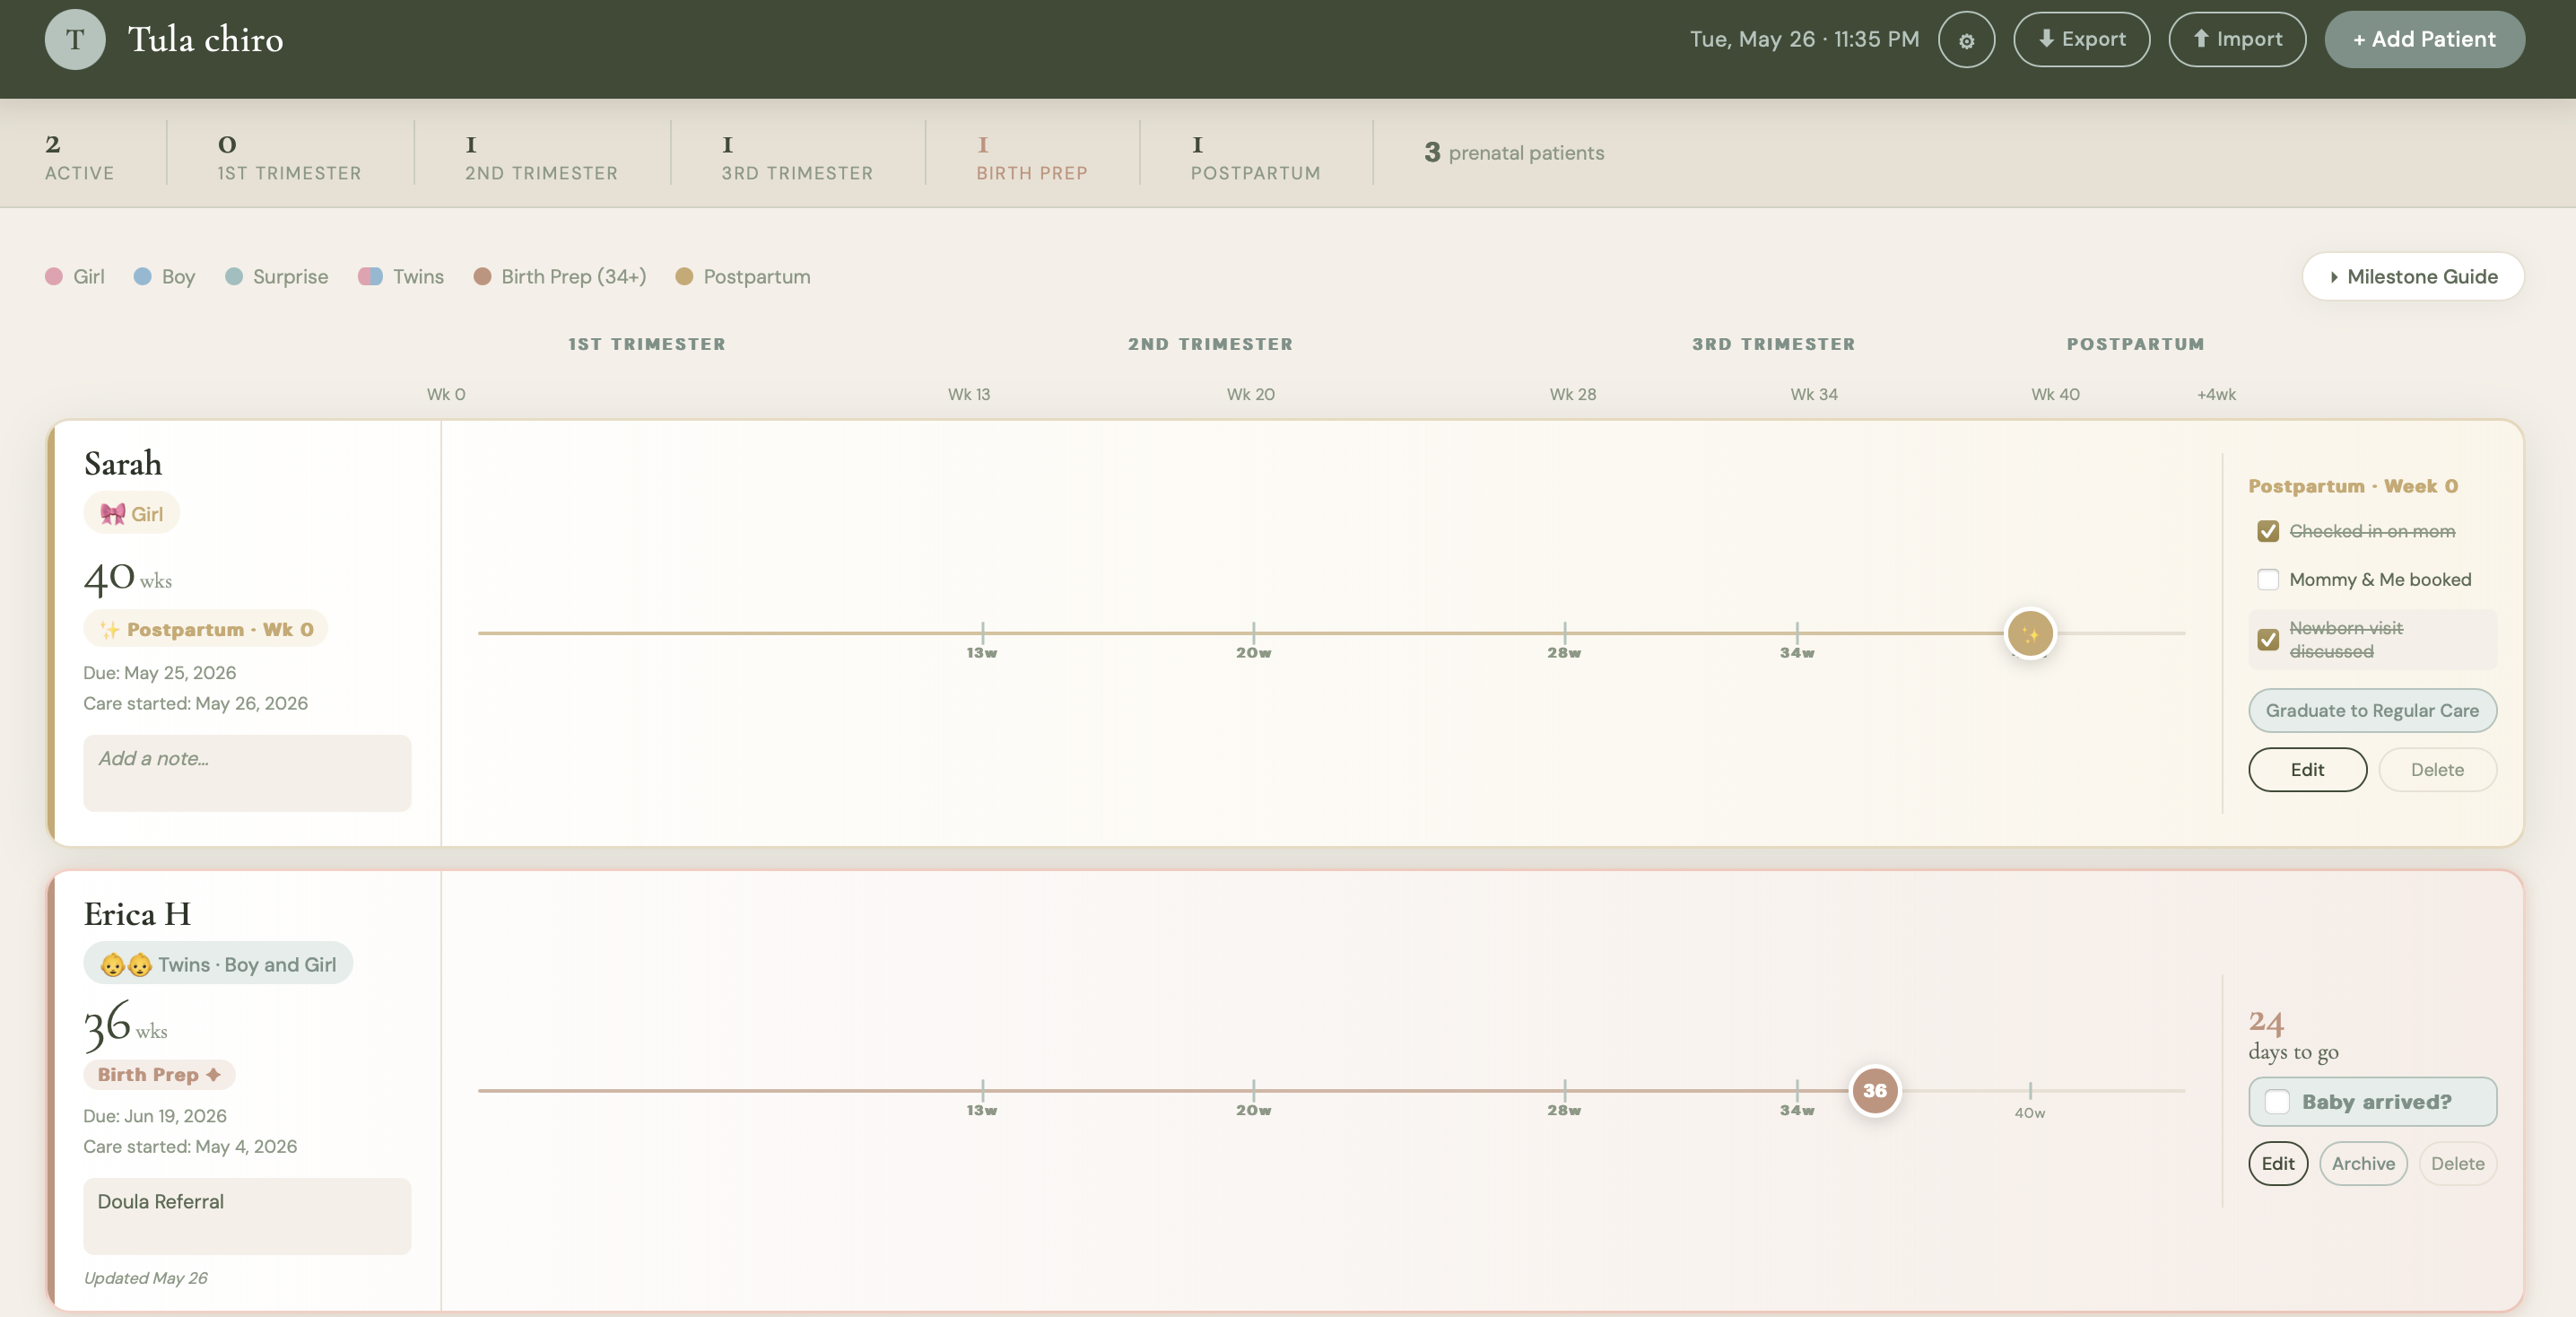Click the teal Surprise legend dot
This screenshot has width=2576, height=1317.
pos(234,277)
